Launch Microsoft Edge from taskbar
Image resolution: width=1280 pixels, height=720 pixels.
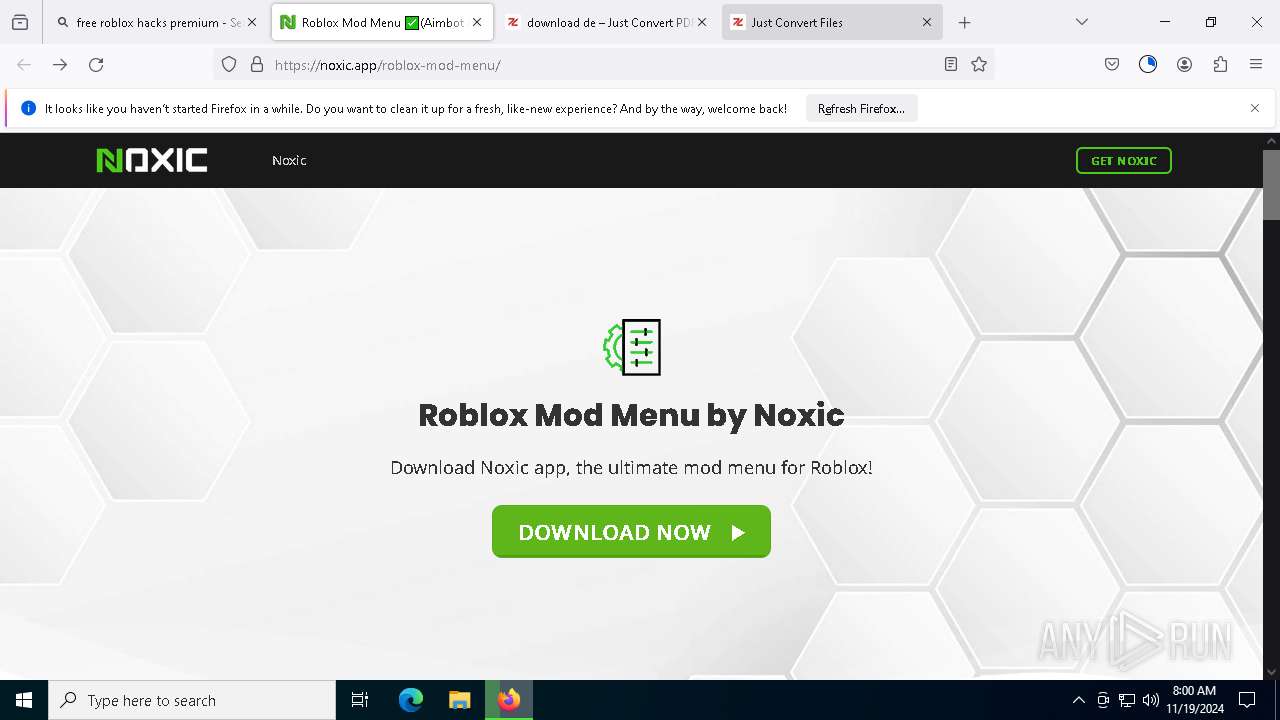pyautogui.click(x=411, y=700)
